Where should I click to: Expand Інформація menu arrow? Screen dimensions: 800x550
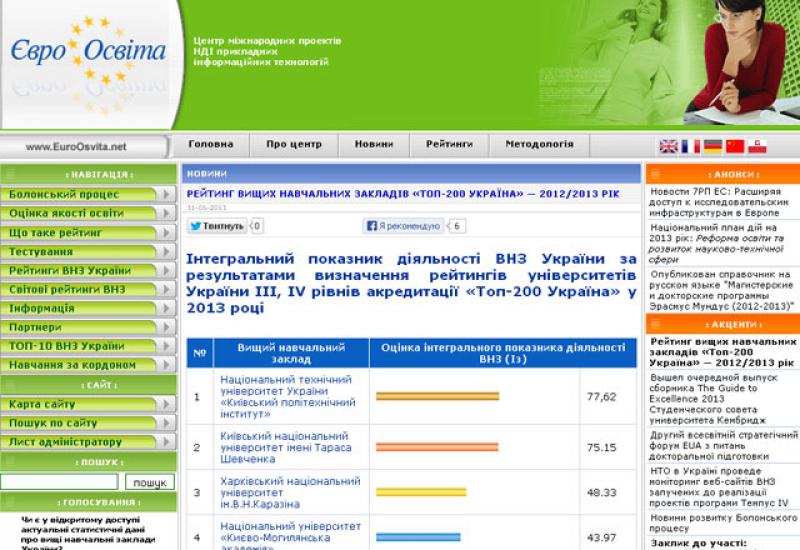click(166, 308)
